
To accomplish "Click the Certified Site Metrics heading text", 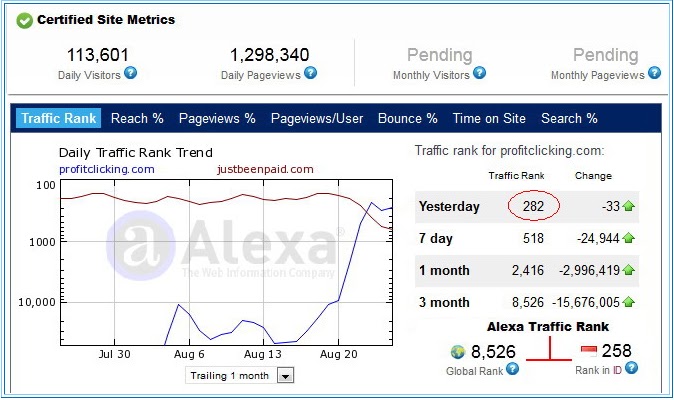I will coord(106,20).
